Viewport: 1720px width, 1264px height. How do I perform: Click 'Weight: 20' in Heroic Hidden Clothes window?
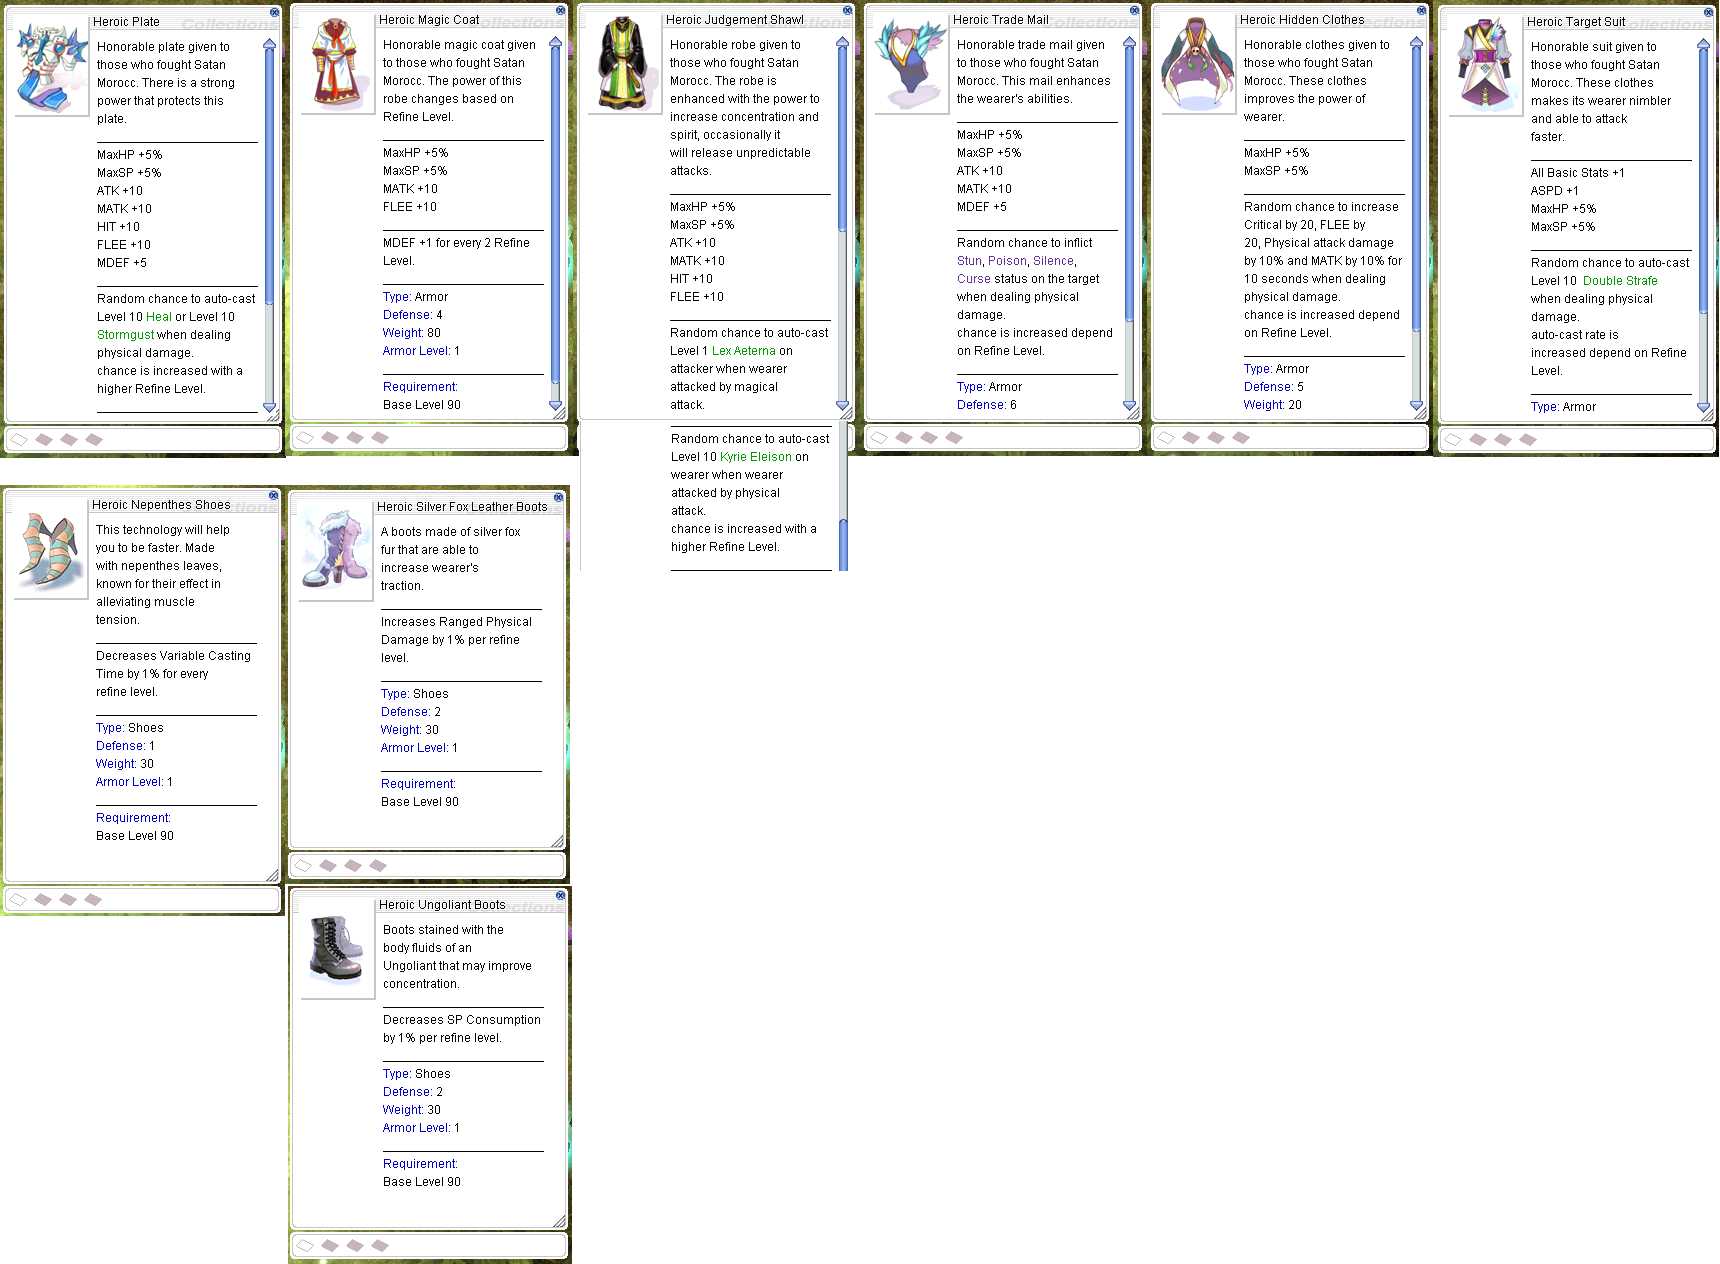1273,405
